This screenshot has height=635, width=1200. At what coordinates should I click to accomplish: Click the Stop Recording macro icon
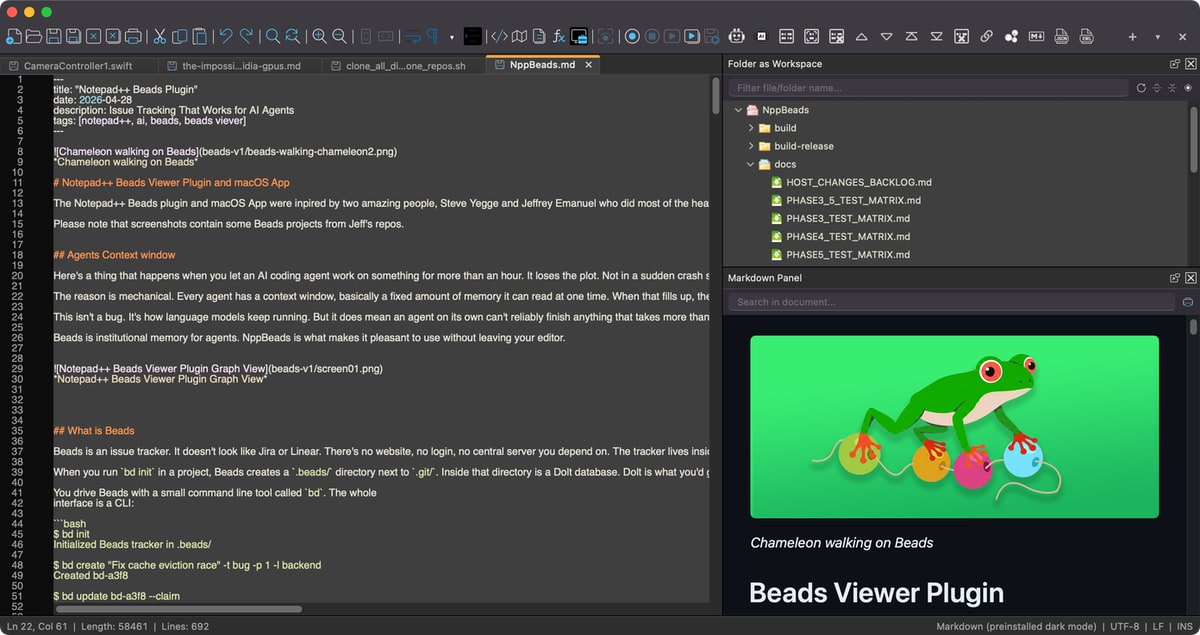click(652, 37)
